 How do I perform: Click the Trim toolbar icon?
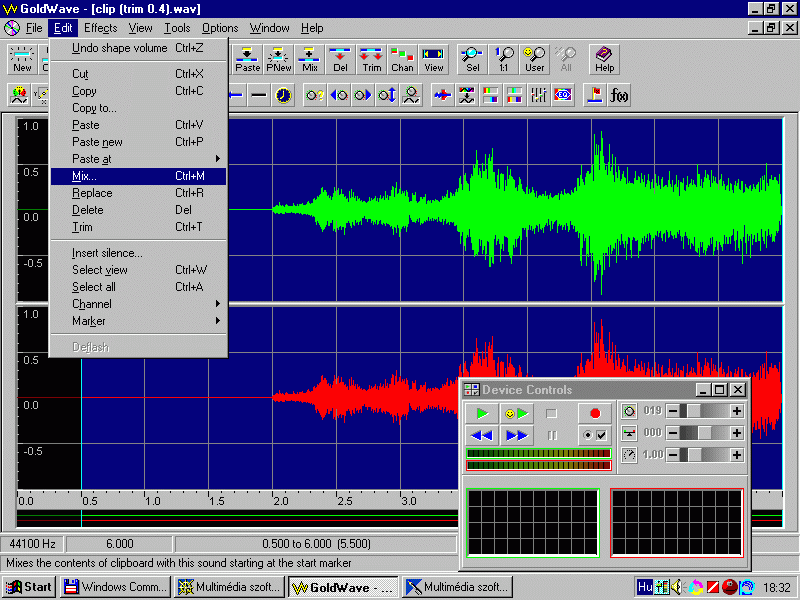pyautogui.click(x=371, y=59)
